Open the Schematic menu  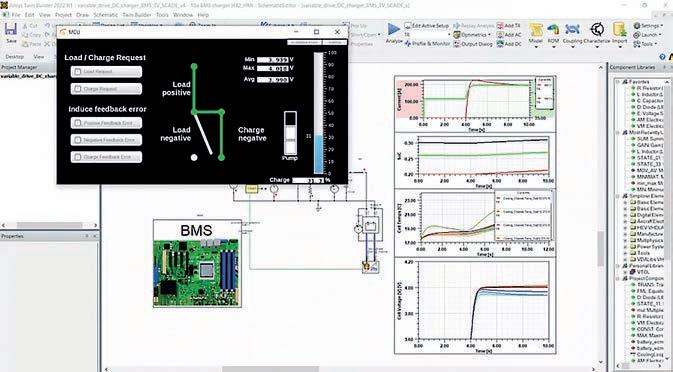pyautogui.click(x=106, y=15)
